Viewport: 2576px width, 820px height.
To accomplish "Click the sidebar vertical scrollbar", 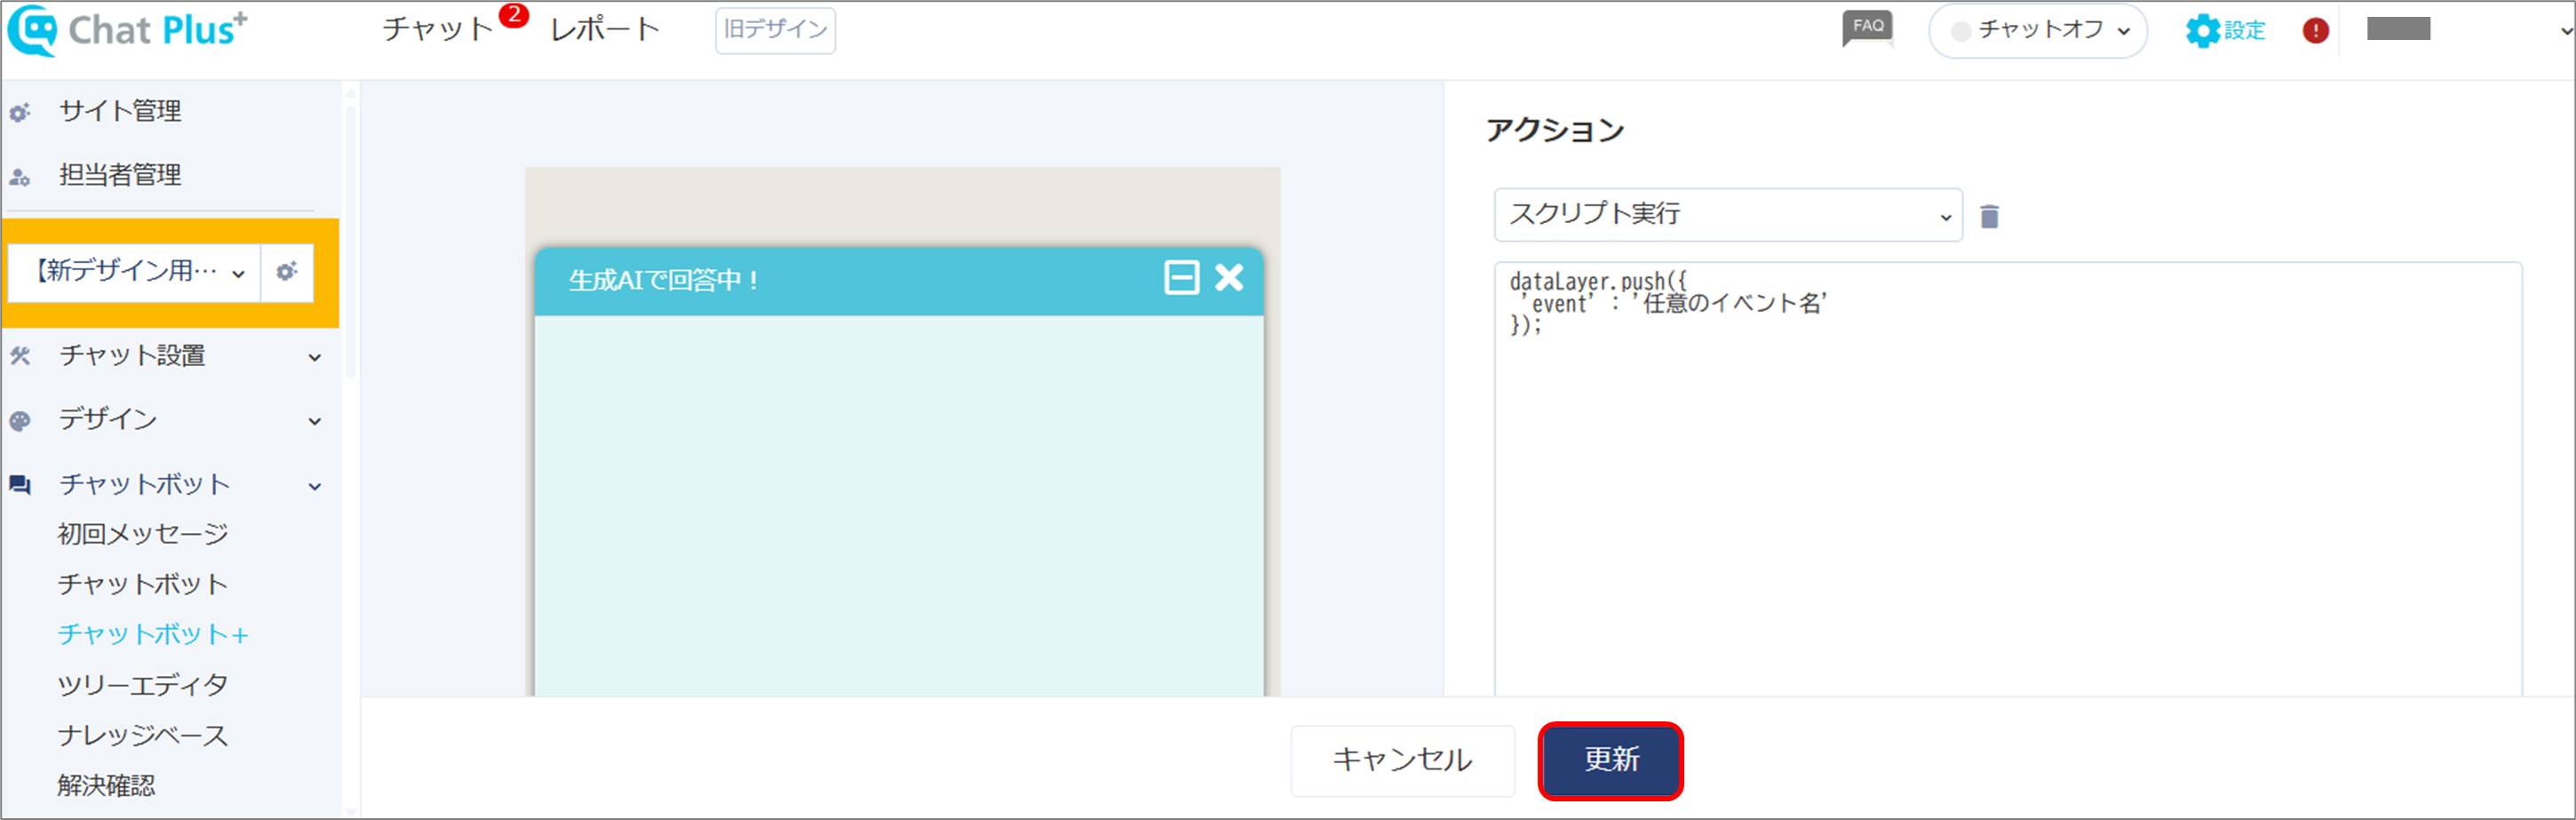I will [350, 240].
